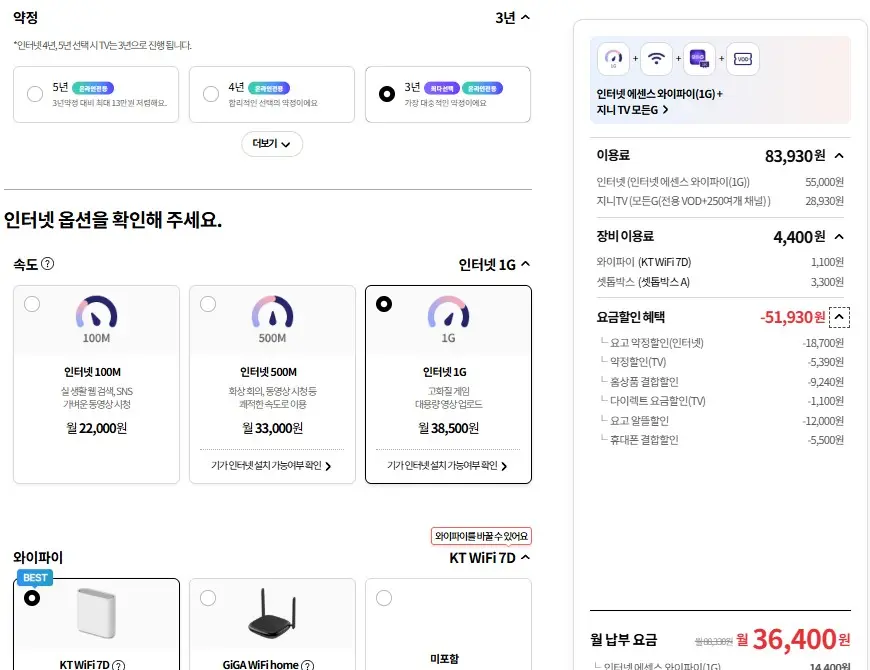Click the 셋톱박스 (셋톱박스 A) fee row

coord(720,282)
